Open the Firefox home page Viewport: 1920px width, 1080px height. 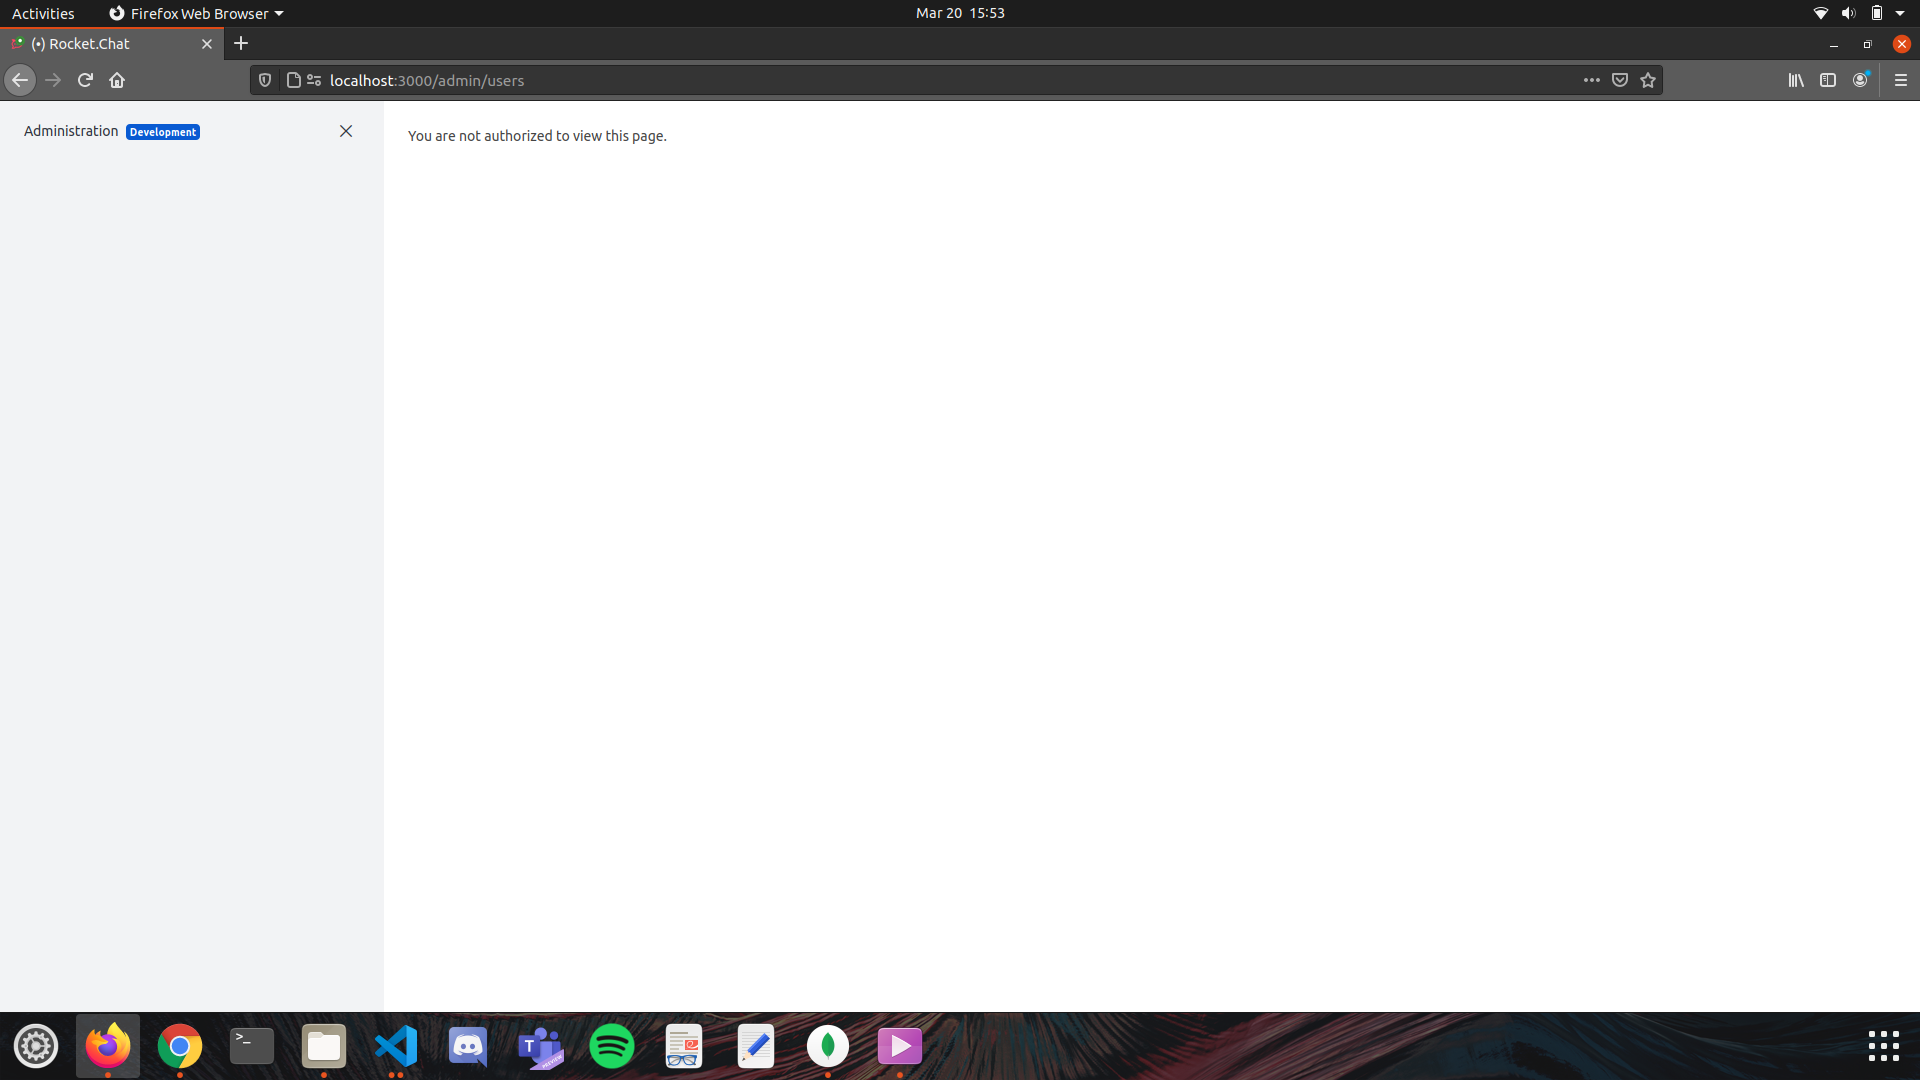pos(117,80)
